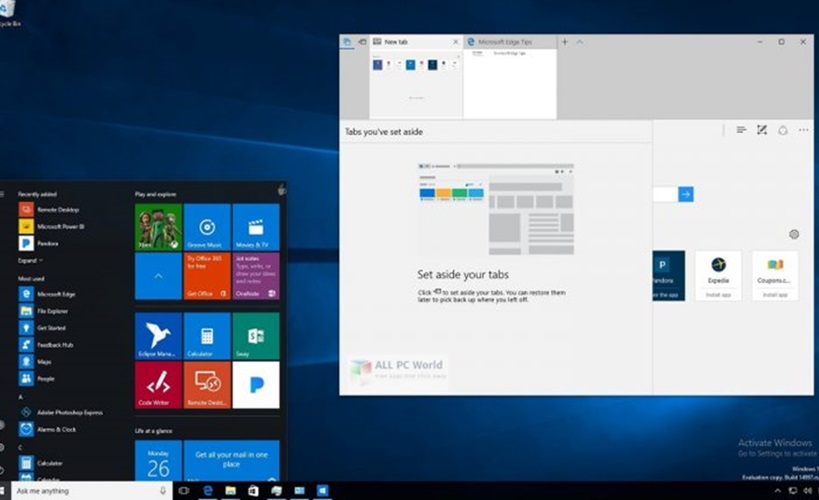Click the Ask me anything search box
819x500 pixels.
[85, 491]
